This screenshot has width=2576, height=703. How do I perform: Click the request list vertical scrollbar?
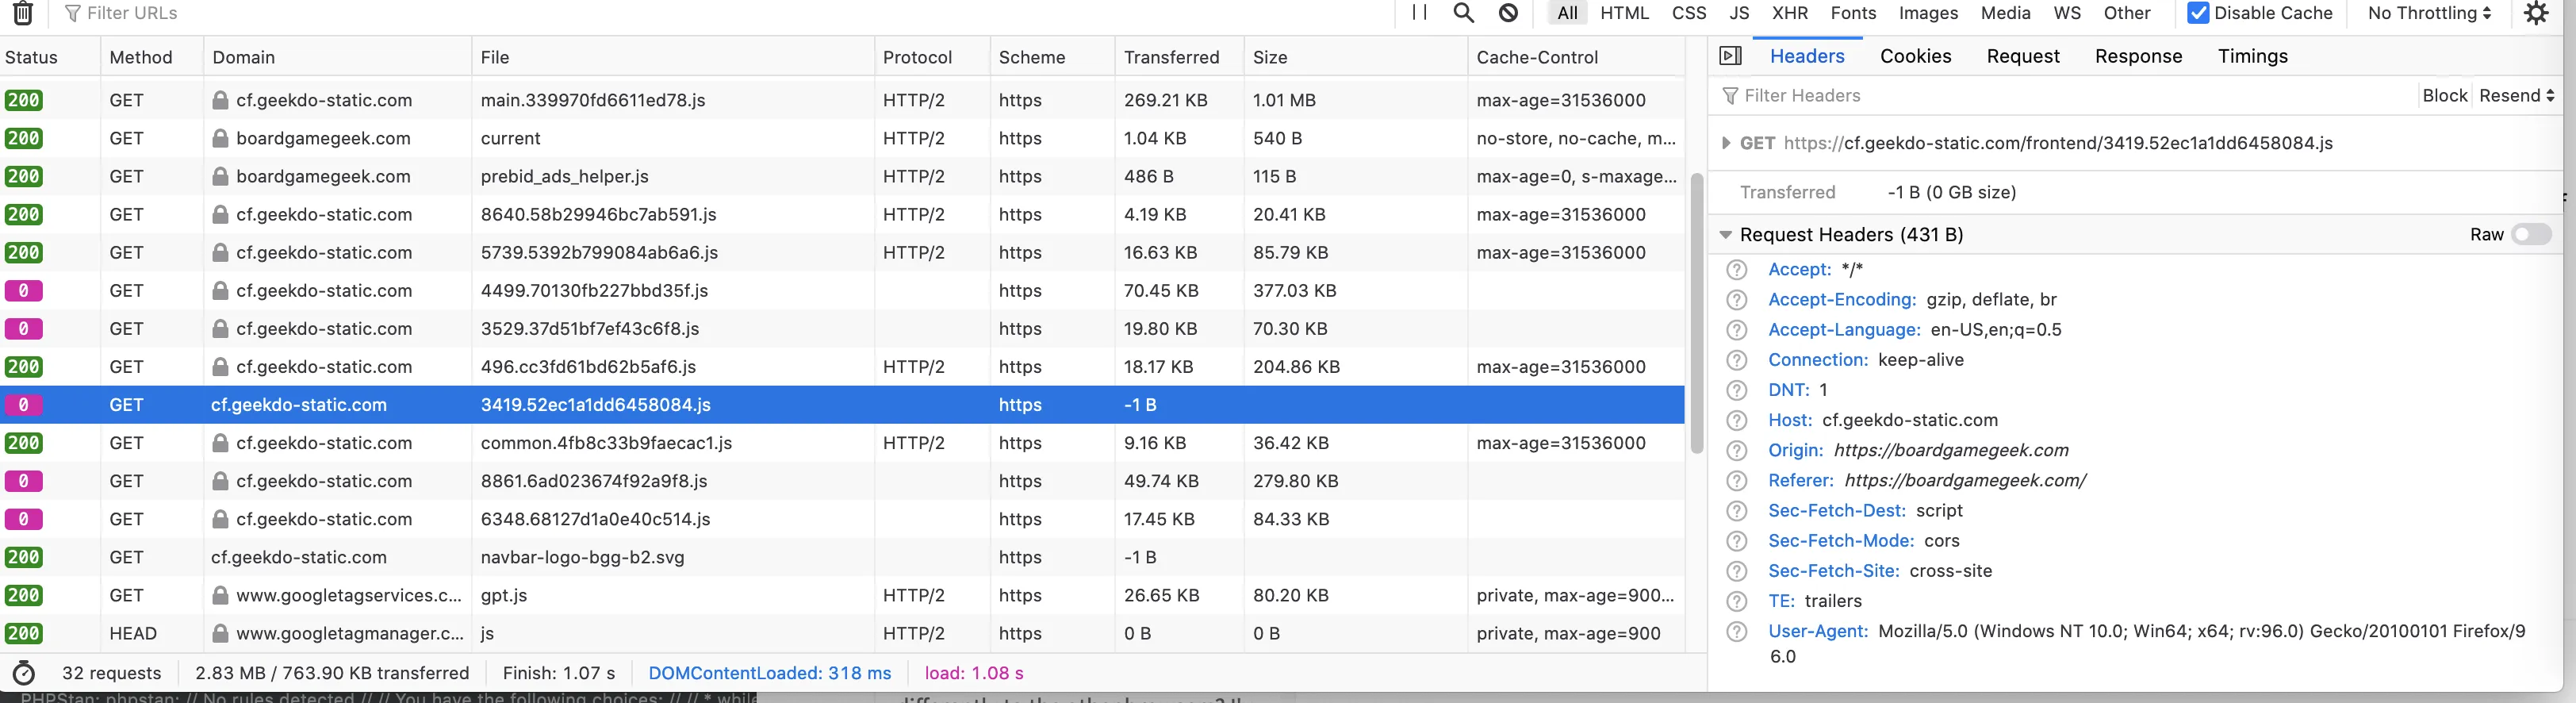click(x=1696, y=313)
